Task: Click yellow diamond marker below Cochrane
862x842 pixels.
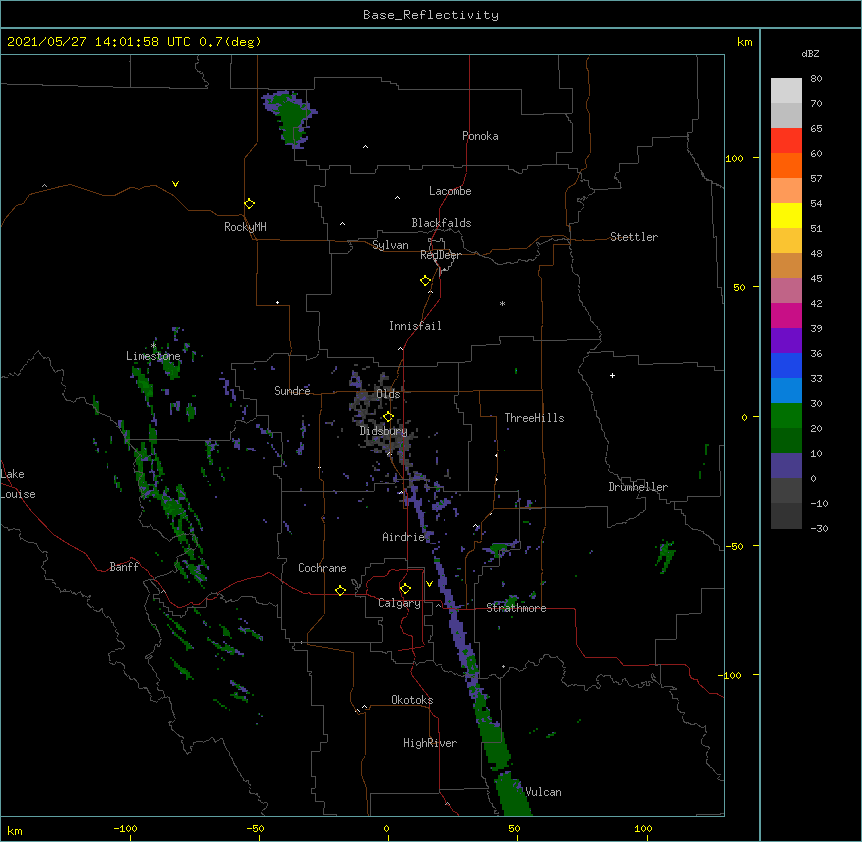Action: click(x=340, y=590)
